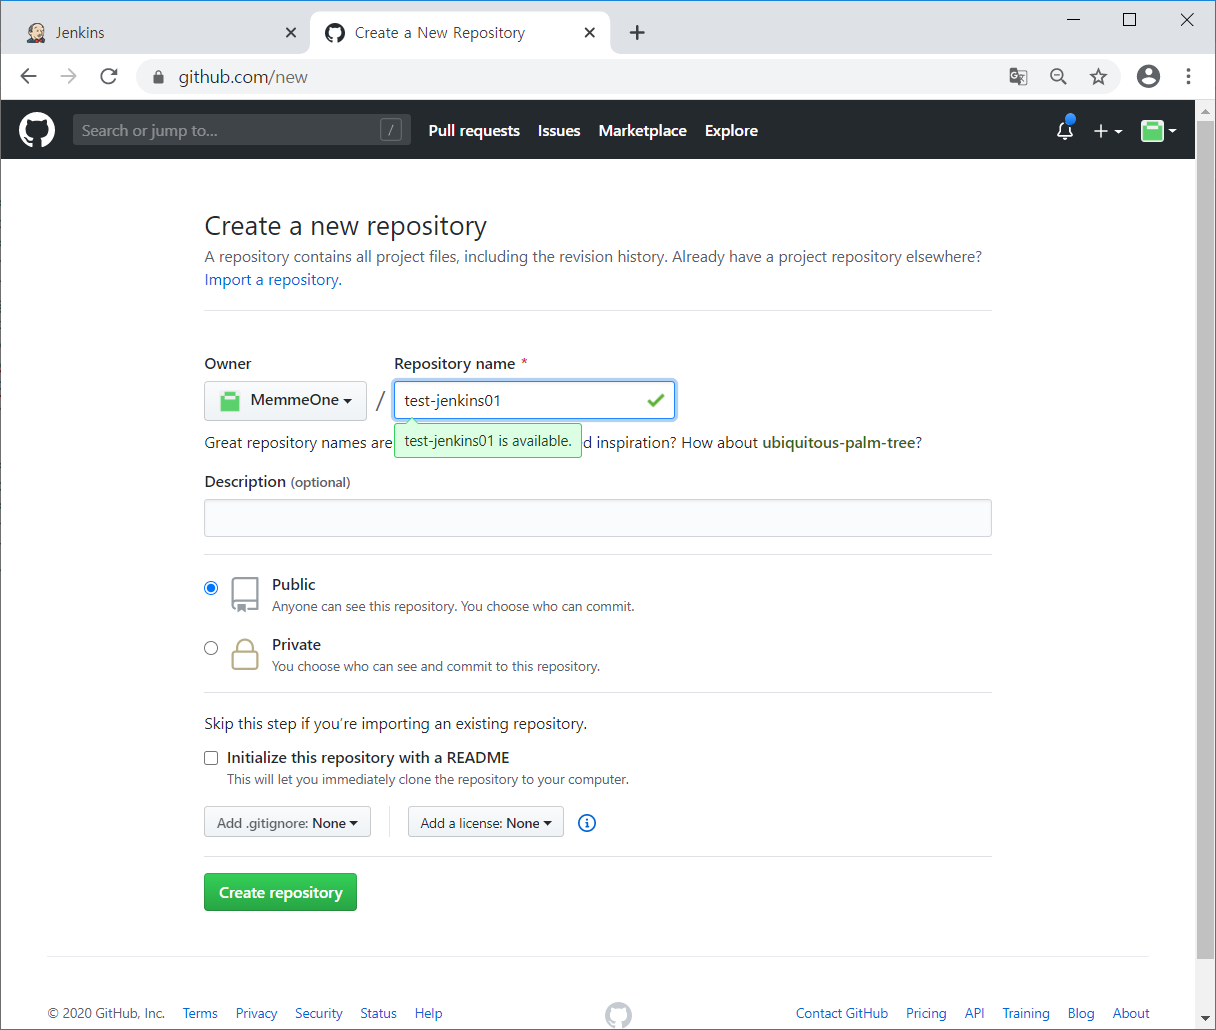Open the About footer link
The width and height of the screenshot is (1216, 1030).
click(x=1131, y=1013)
